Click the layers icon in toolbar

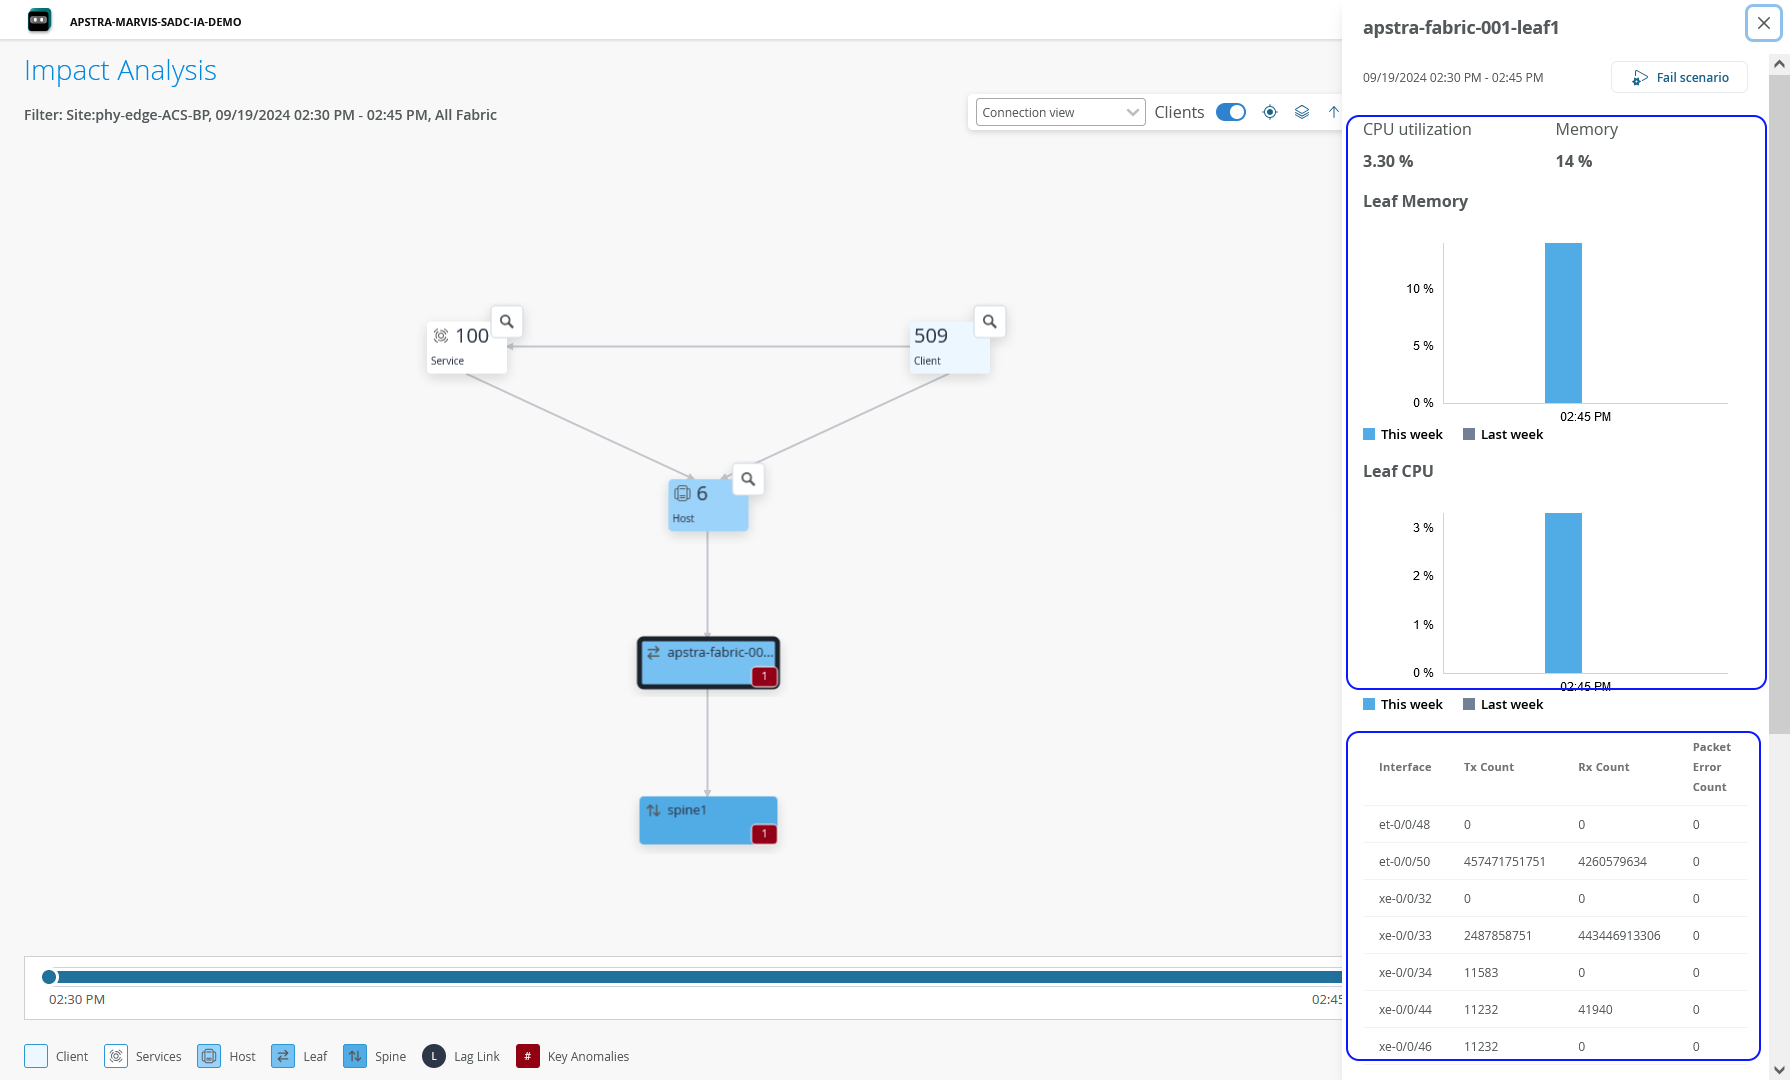[x=1302, y=112]
